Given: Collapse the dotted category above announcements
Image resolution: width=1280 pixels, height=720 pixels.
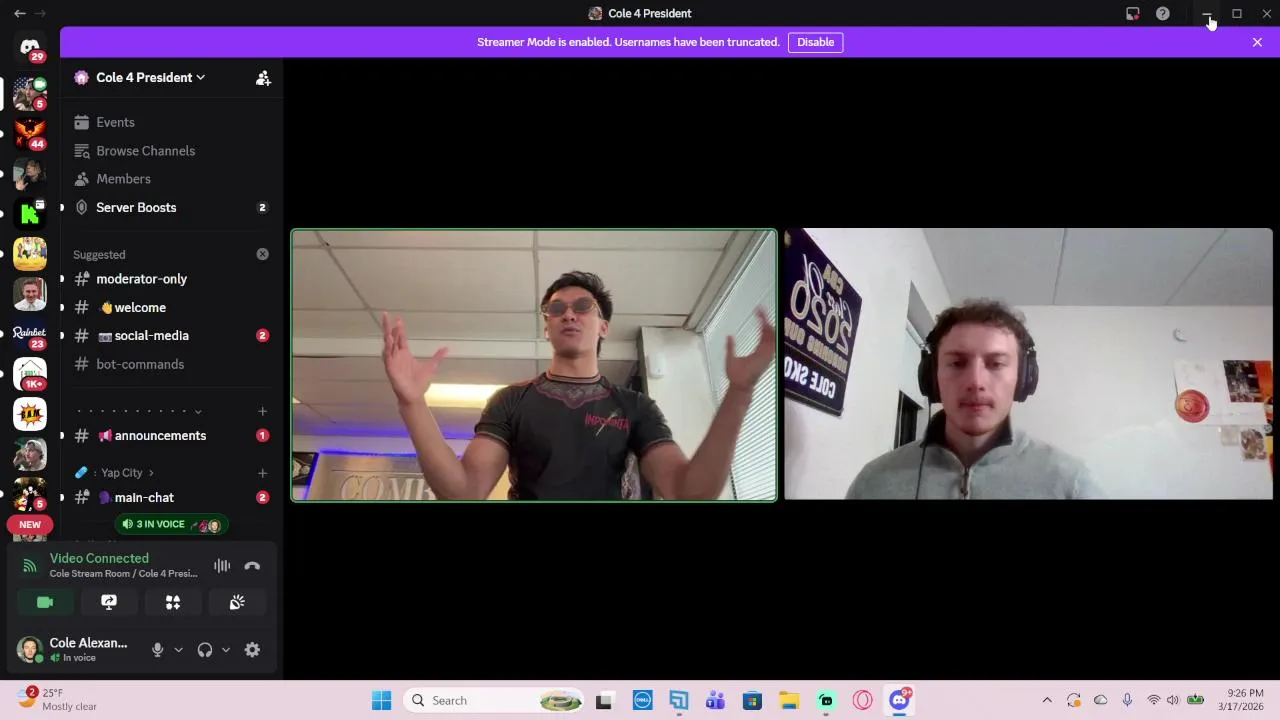Looking at the screenshot, I should coord(139,411).
